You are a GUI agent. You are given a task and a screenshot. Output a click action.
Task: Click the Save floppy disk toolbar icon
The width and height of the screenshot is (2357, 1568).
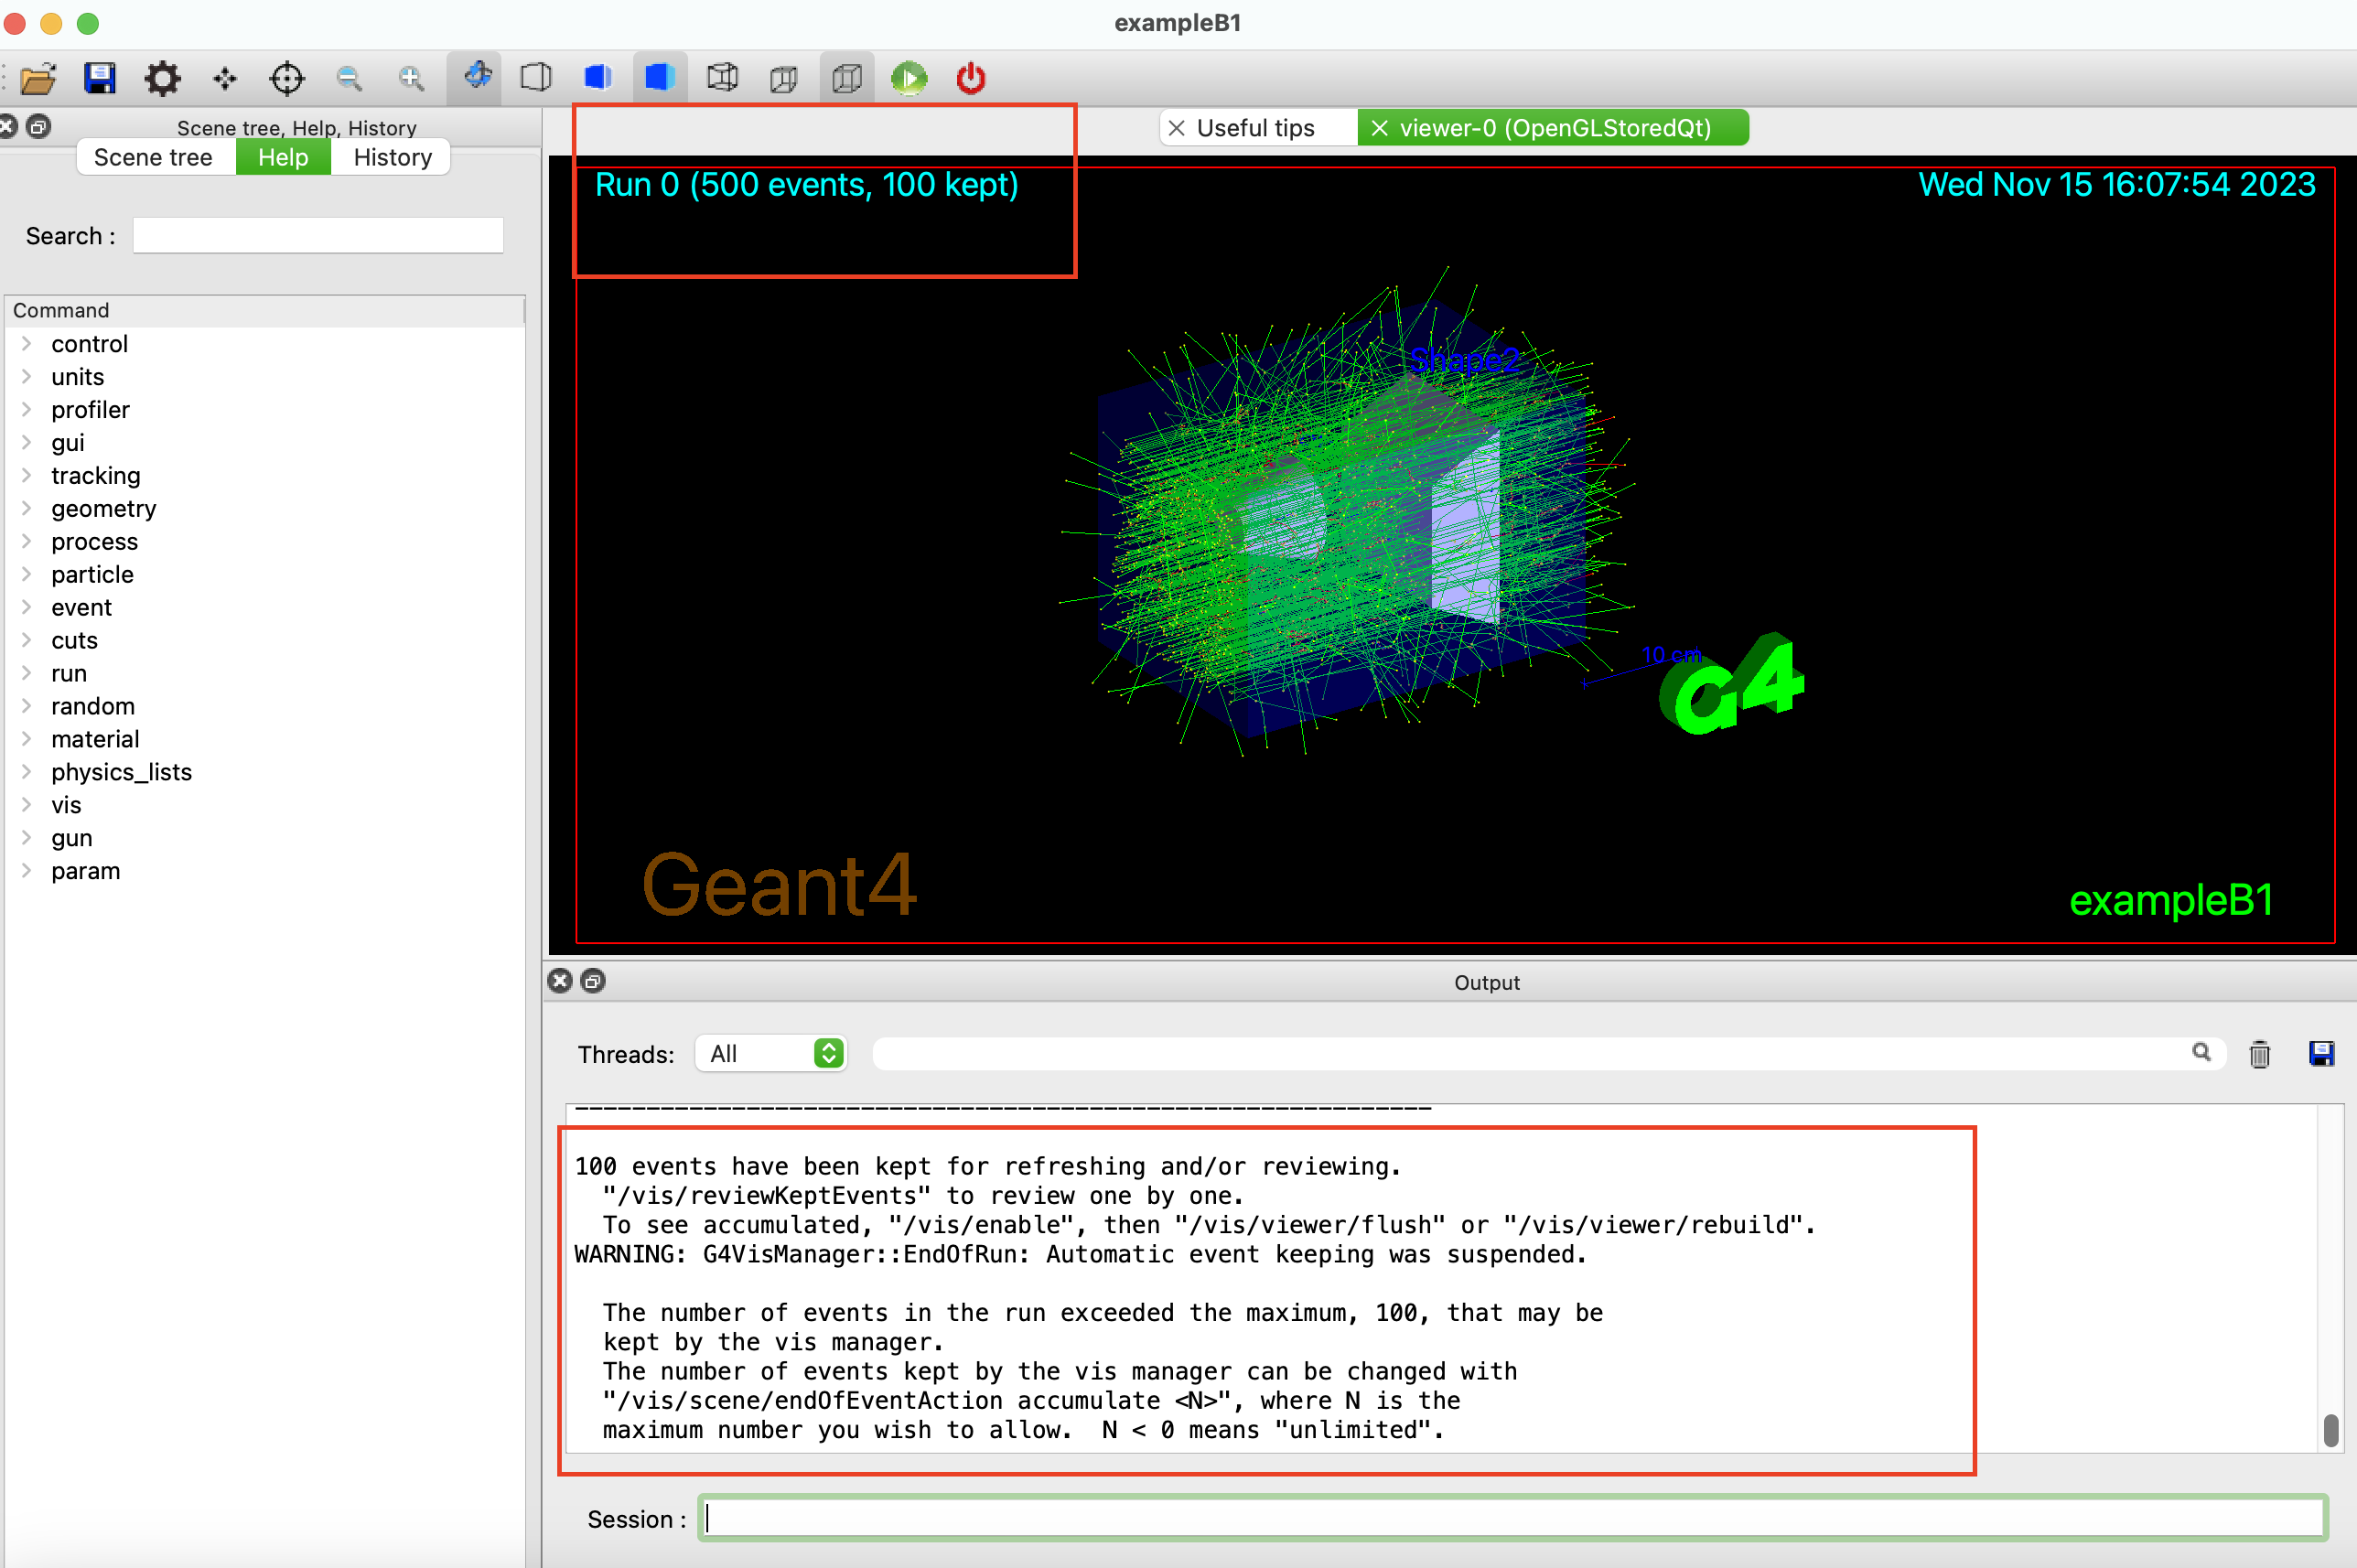click(x=100, y=78)
